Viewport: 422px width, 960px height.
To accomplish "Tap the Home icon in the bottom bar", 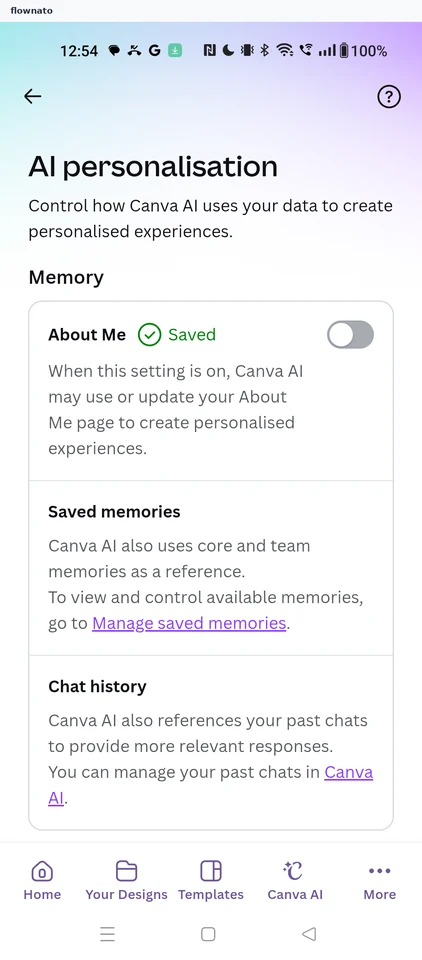I will click(x=42, y=871).
